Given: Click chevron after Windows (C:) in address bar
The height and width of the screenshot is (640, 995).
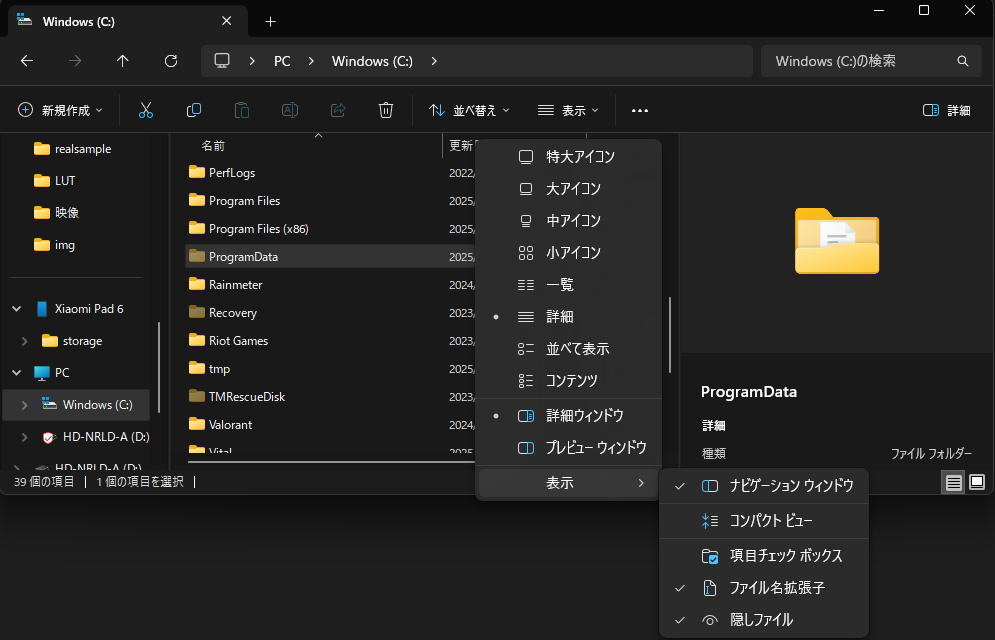Looking at the screenshot, I should click(x=434, y=61).
